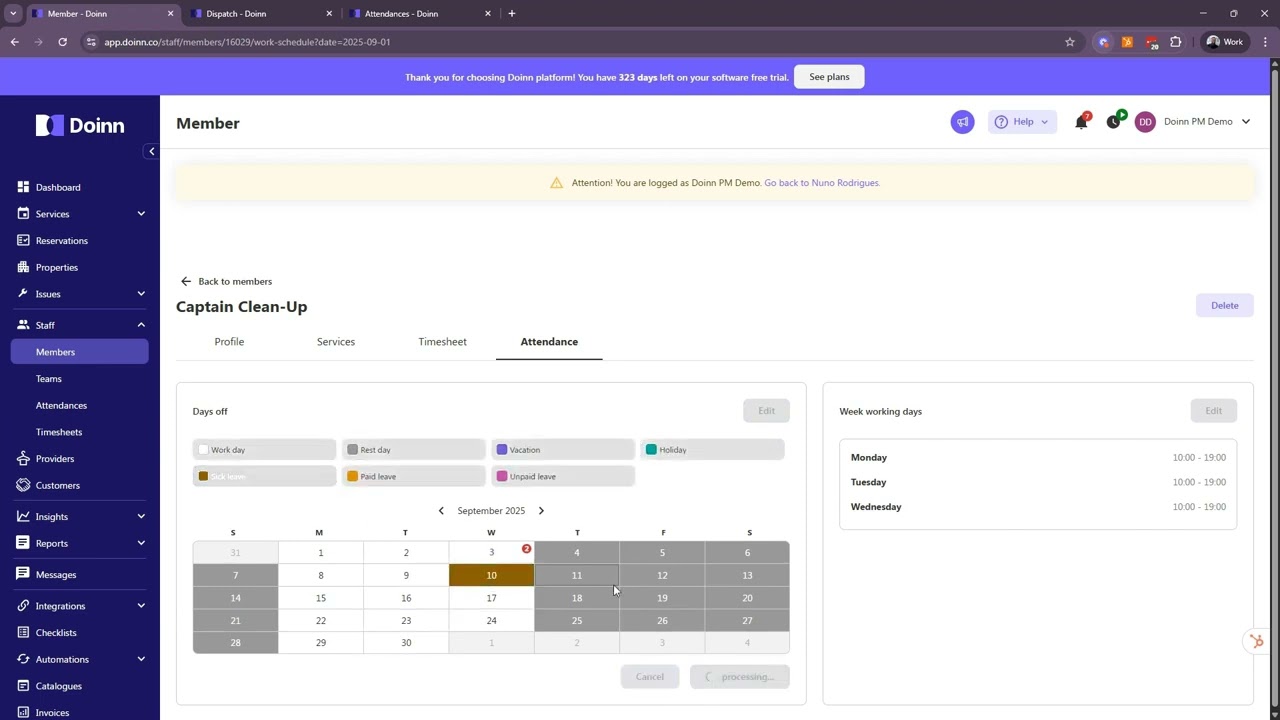Screen dimensions: 1280x720
Task: Click the Services sidebar icon
Action: coord(23,213)
